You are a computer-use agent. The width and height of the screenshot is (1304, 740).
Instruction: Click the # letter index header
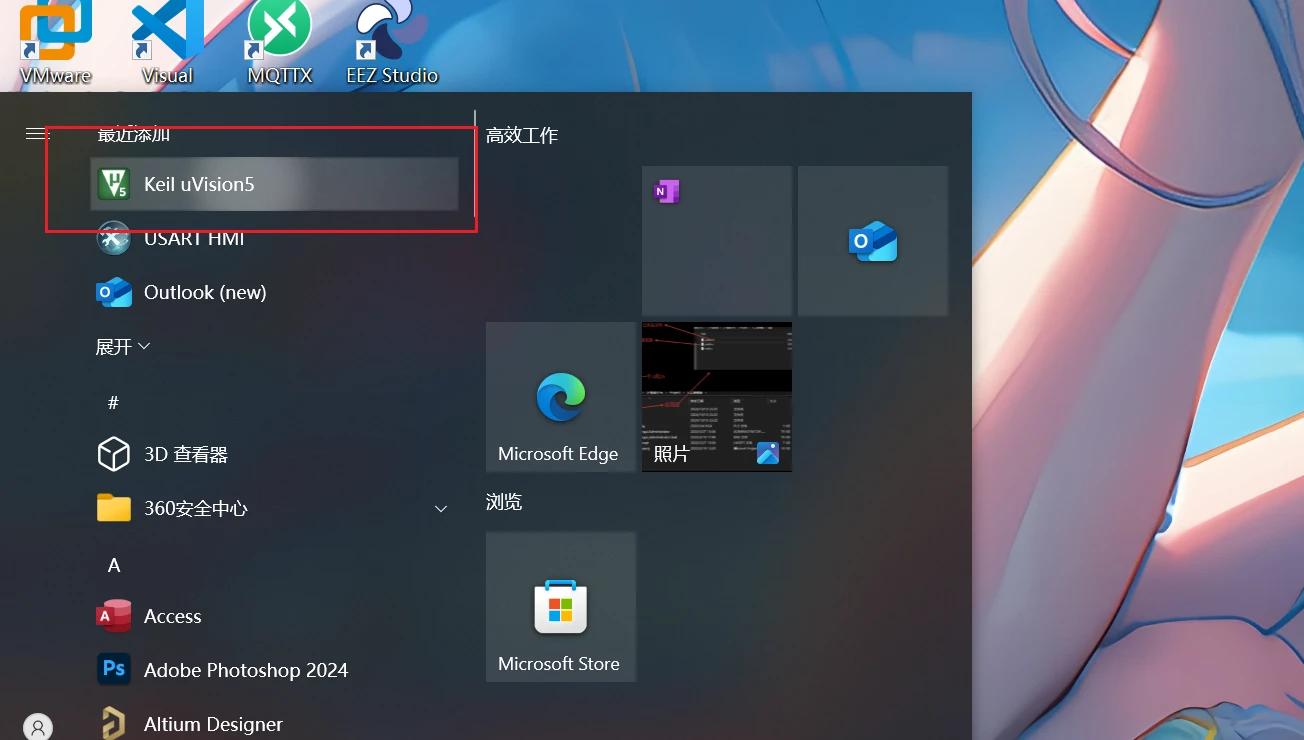point(113,402)
